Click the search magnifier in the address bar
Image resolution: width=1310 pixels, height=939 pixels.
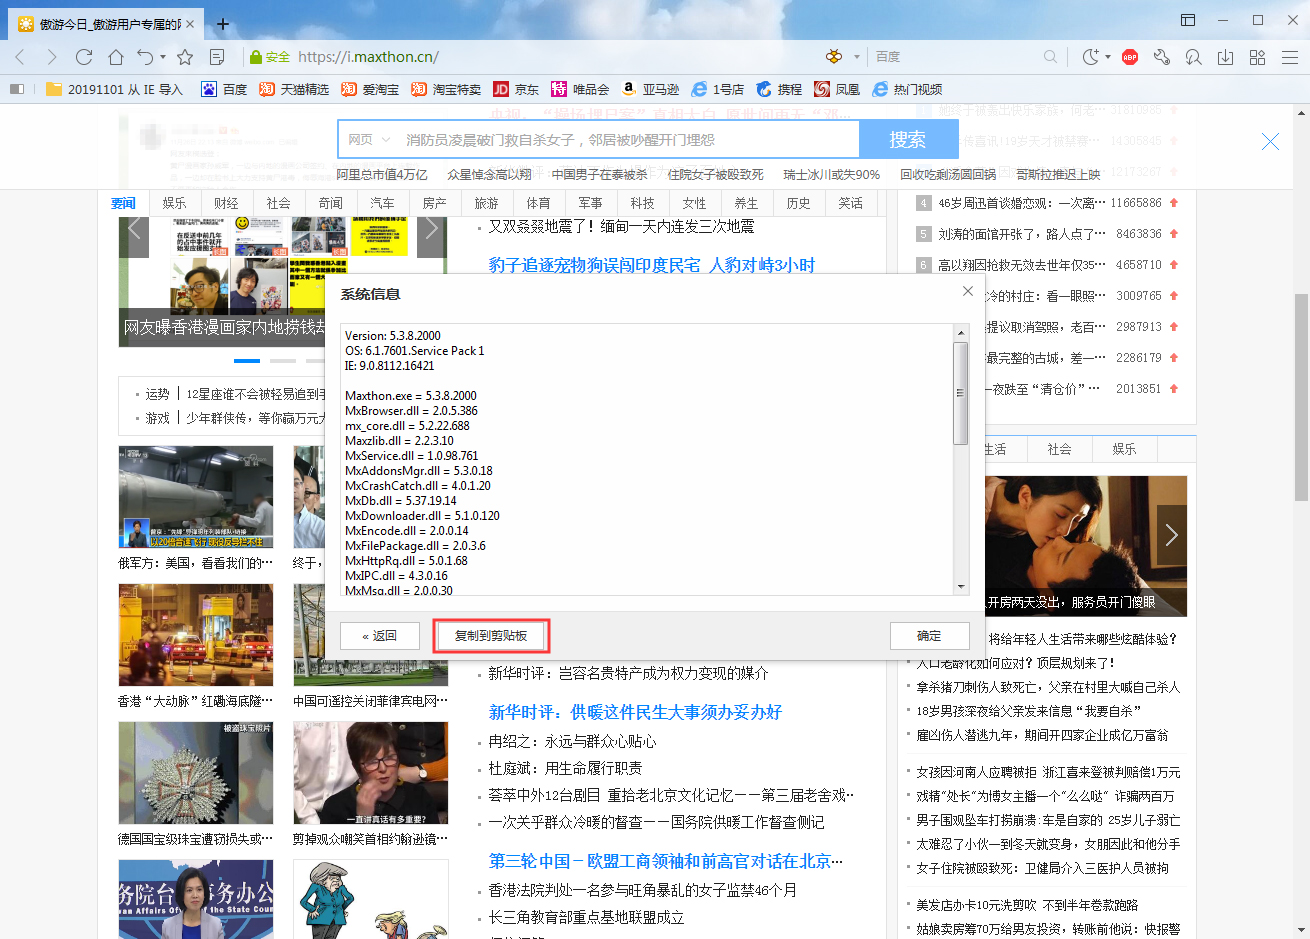pos(1051,57)
